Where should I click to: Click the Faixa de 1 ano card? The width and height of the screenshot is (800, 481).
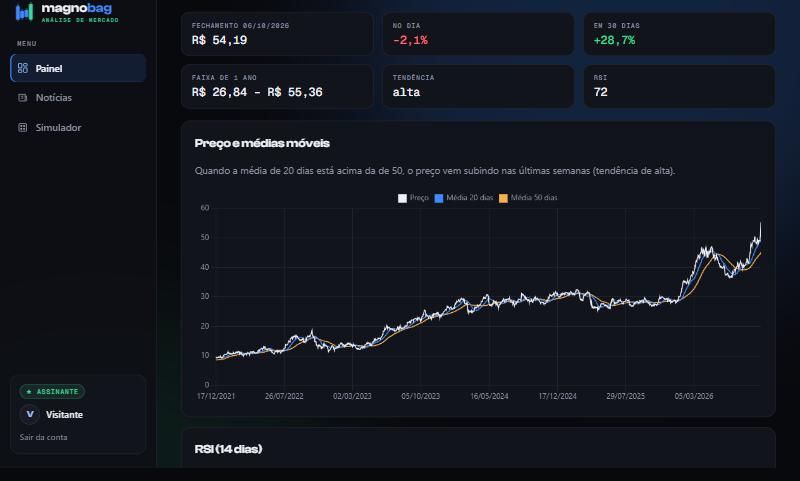point(277,86)
